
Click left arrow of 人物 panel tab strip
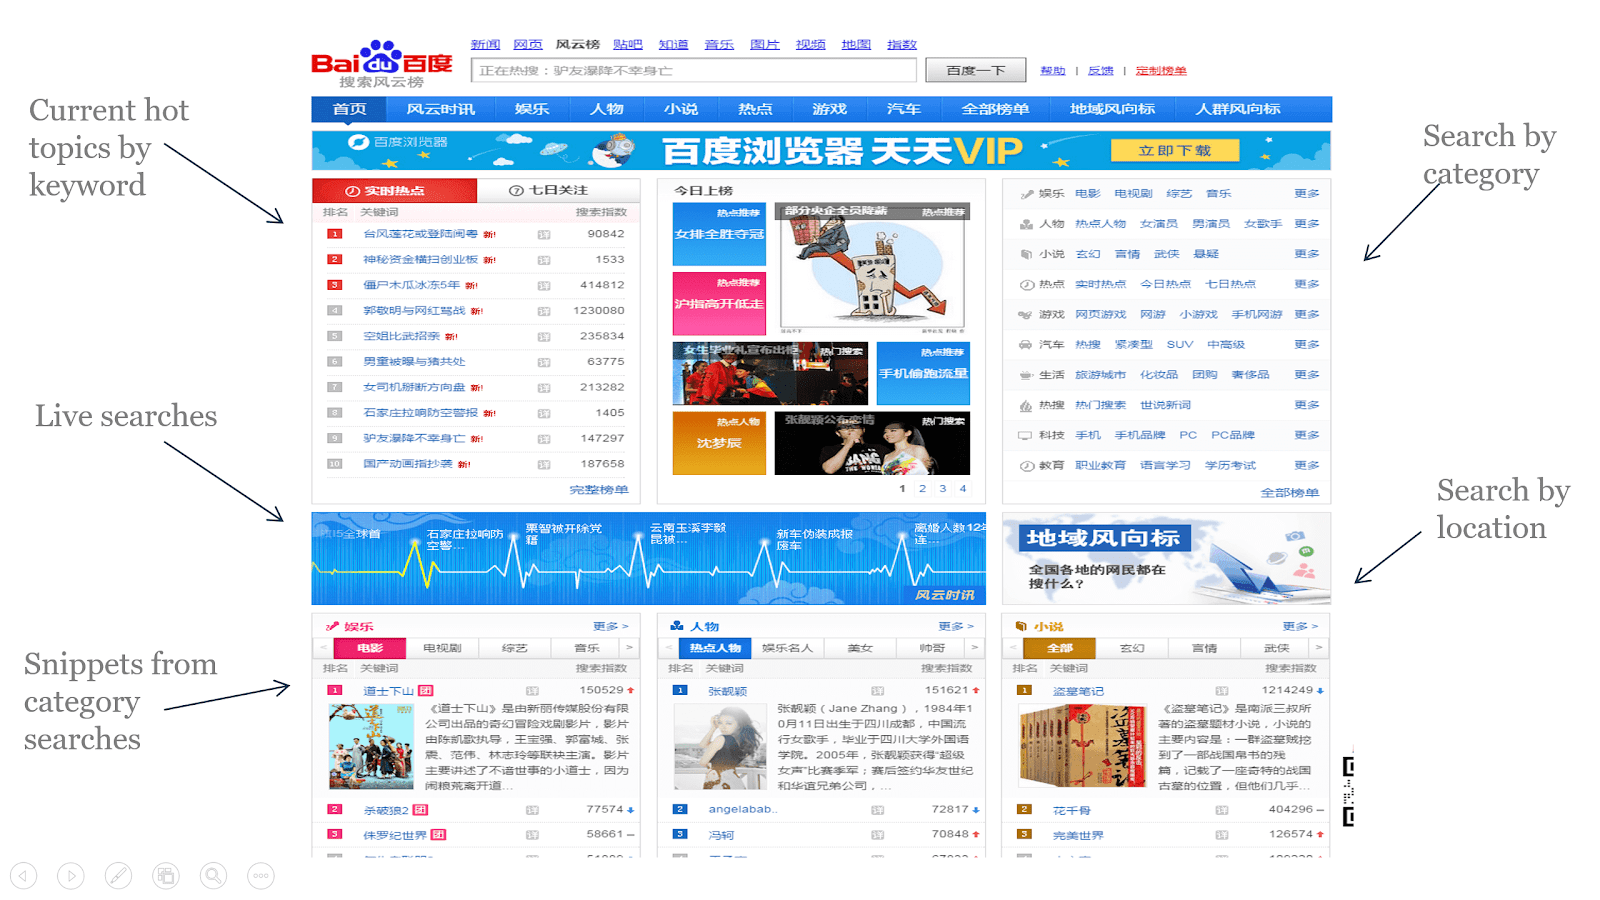click(667, 648)
